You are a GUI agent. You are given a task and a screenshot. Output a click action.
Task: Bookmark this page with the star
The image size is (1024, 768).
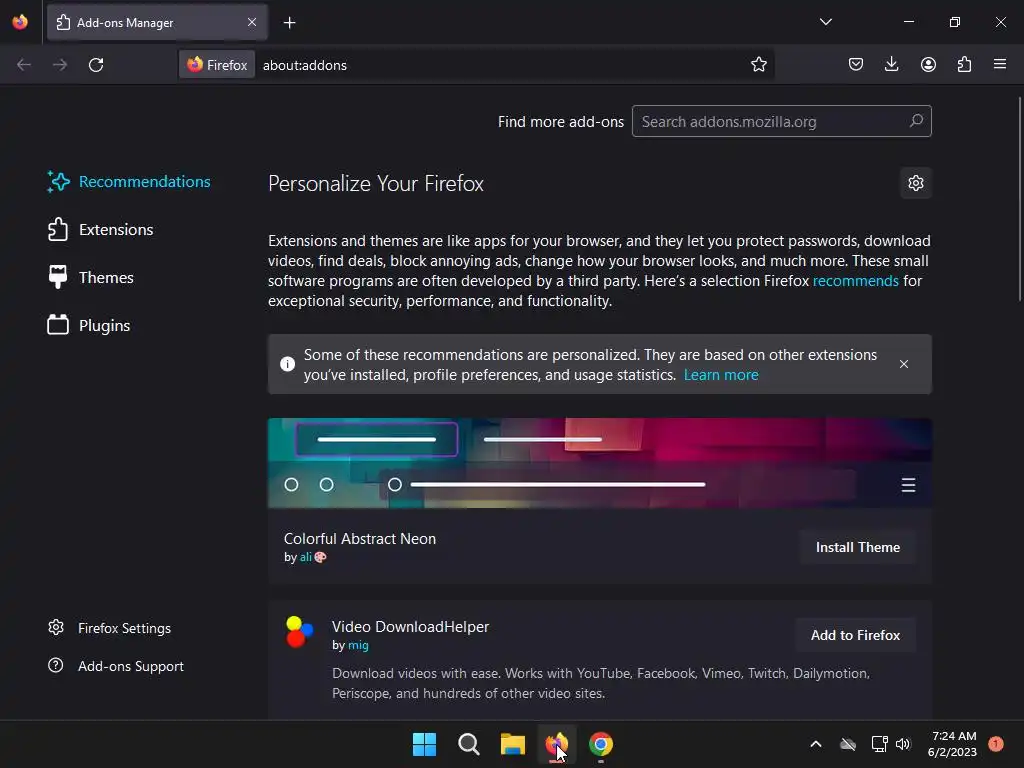pyautogui.click(x=758, y=65)
